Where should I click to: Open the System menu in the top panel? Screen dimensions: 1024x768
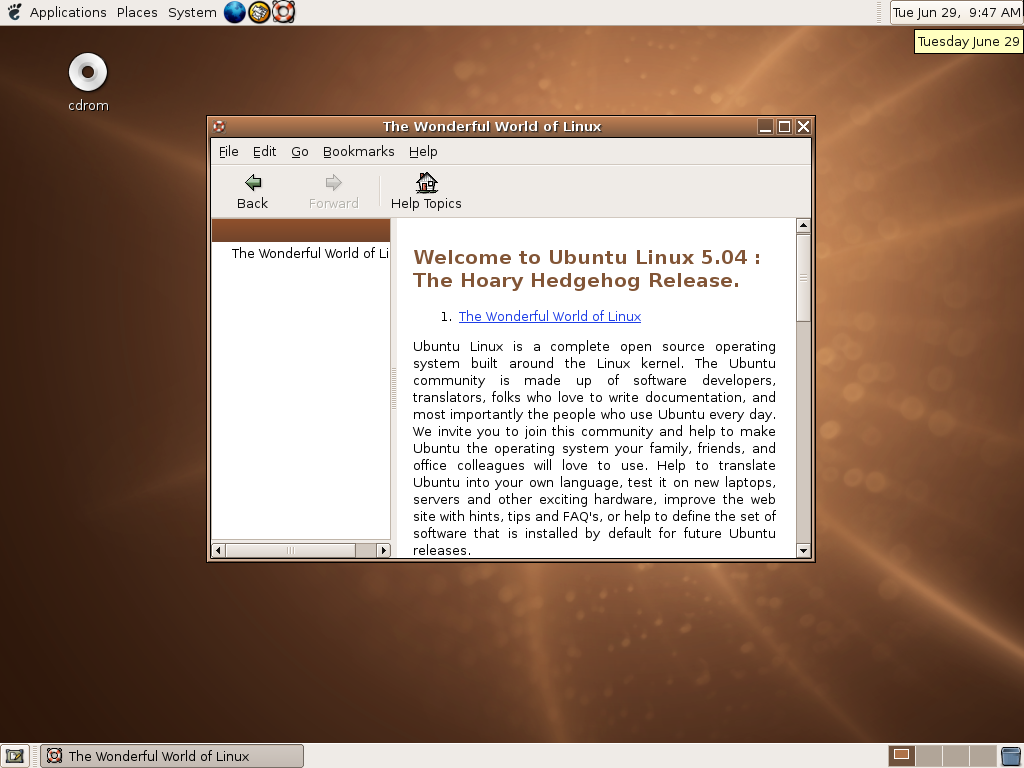191,12
